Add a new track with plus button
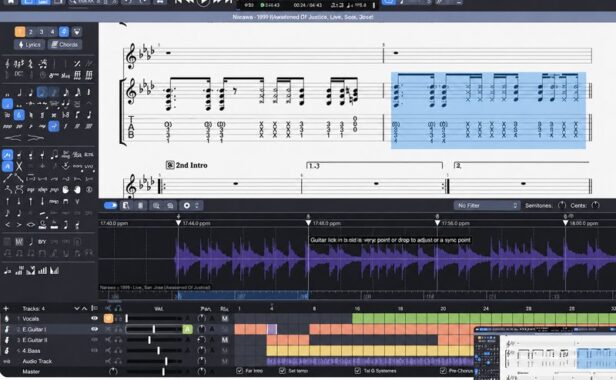This screenshot has width=616, height=380. (6, 308)
